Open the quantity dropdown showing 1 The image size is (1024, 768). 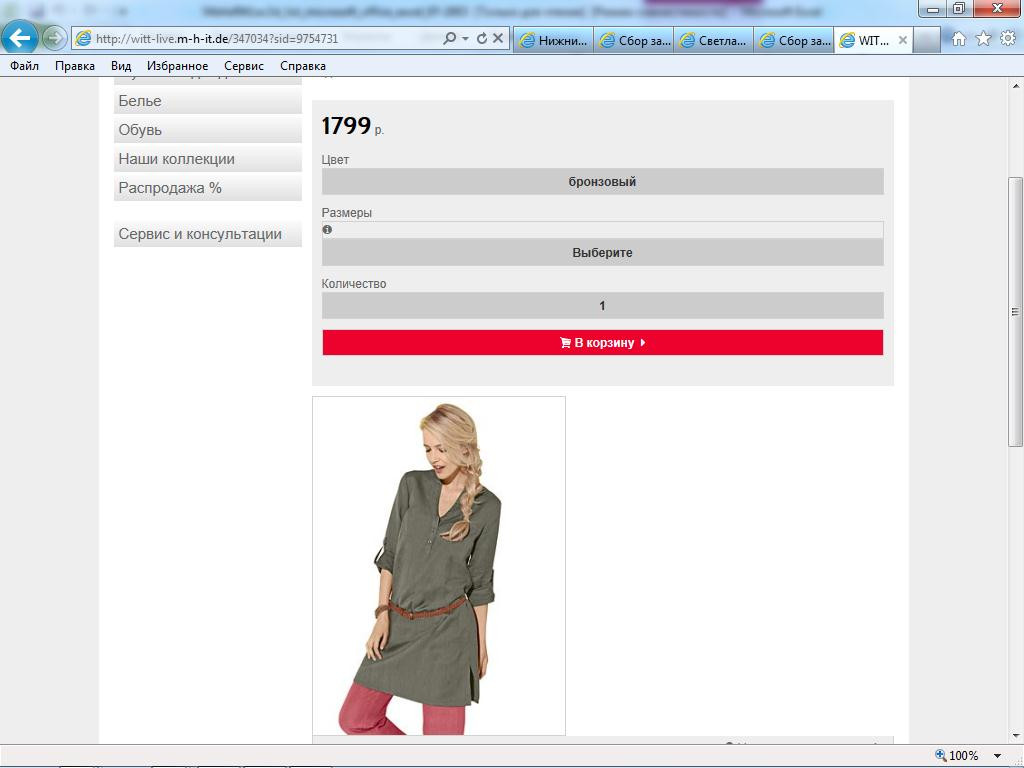click(602, 306)
